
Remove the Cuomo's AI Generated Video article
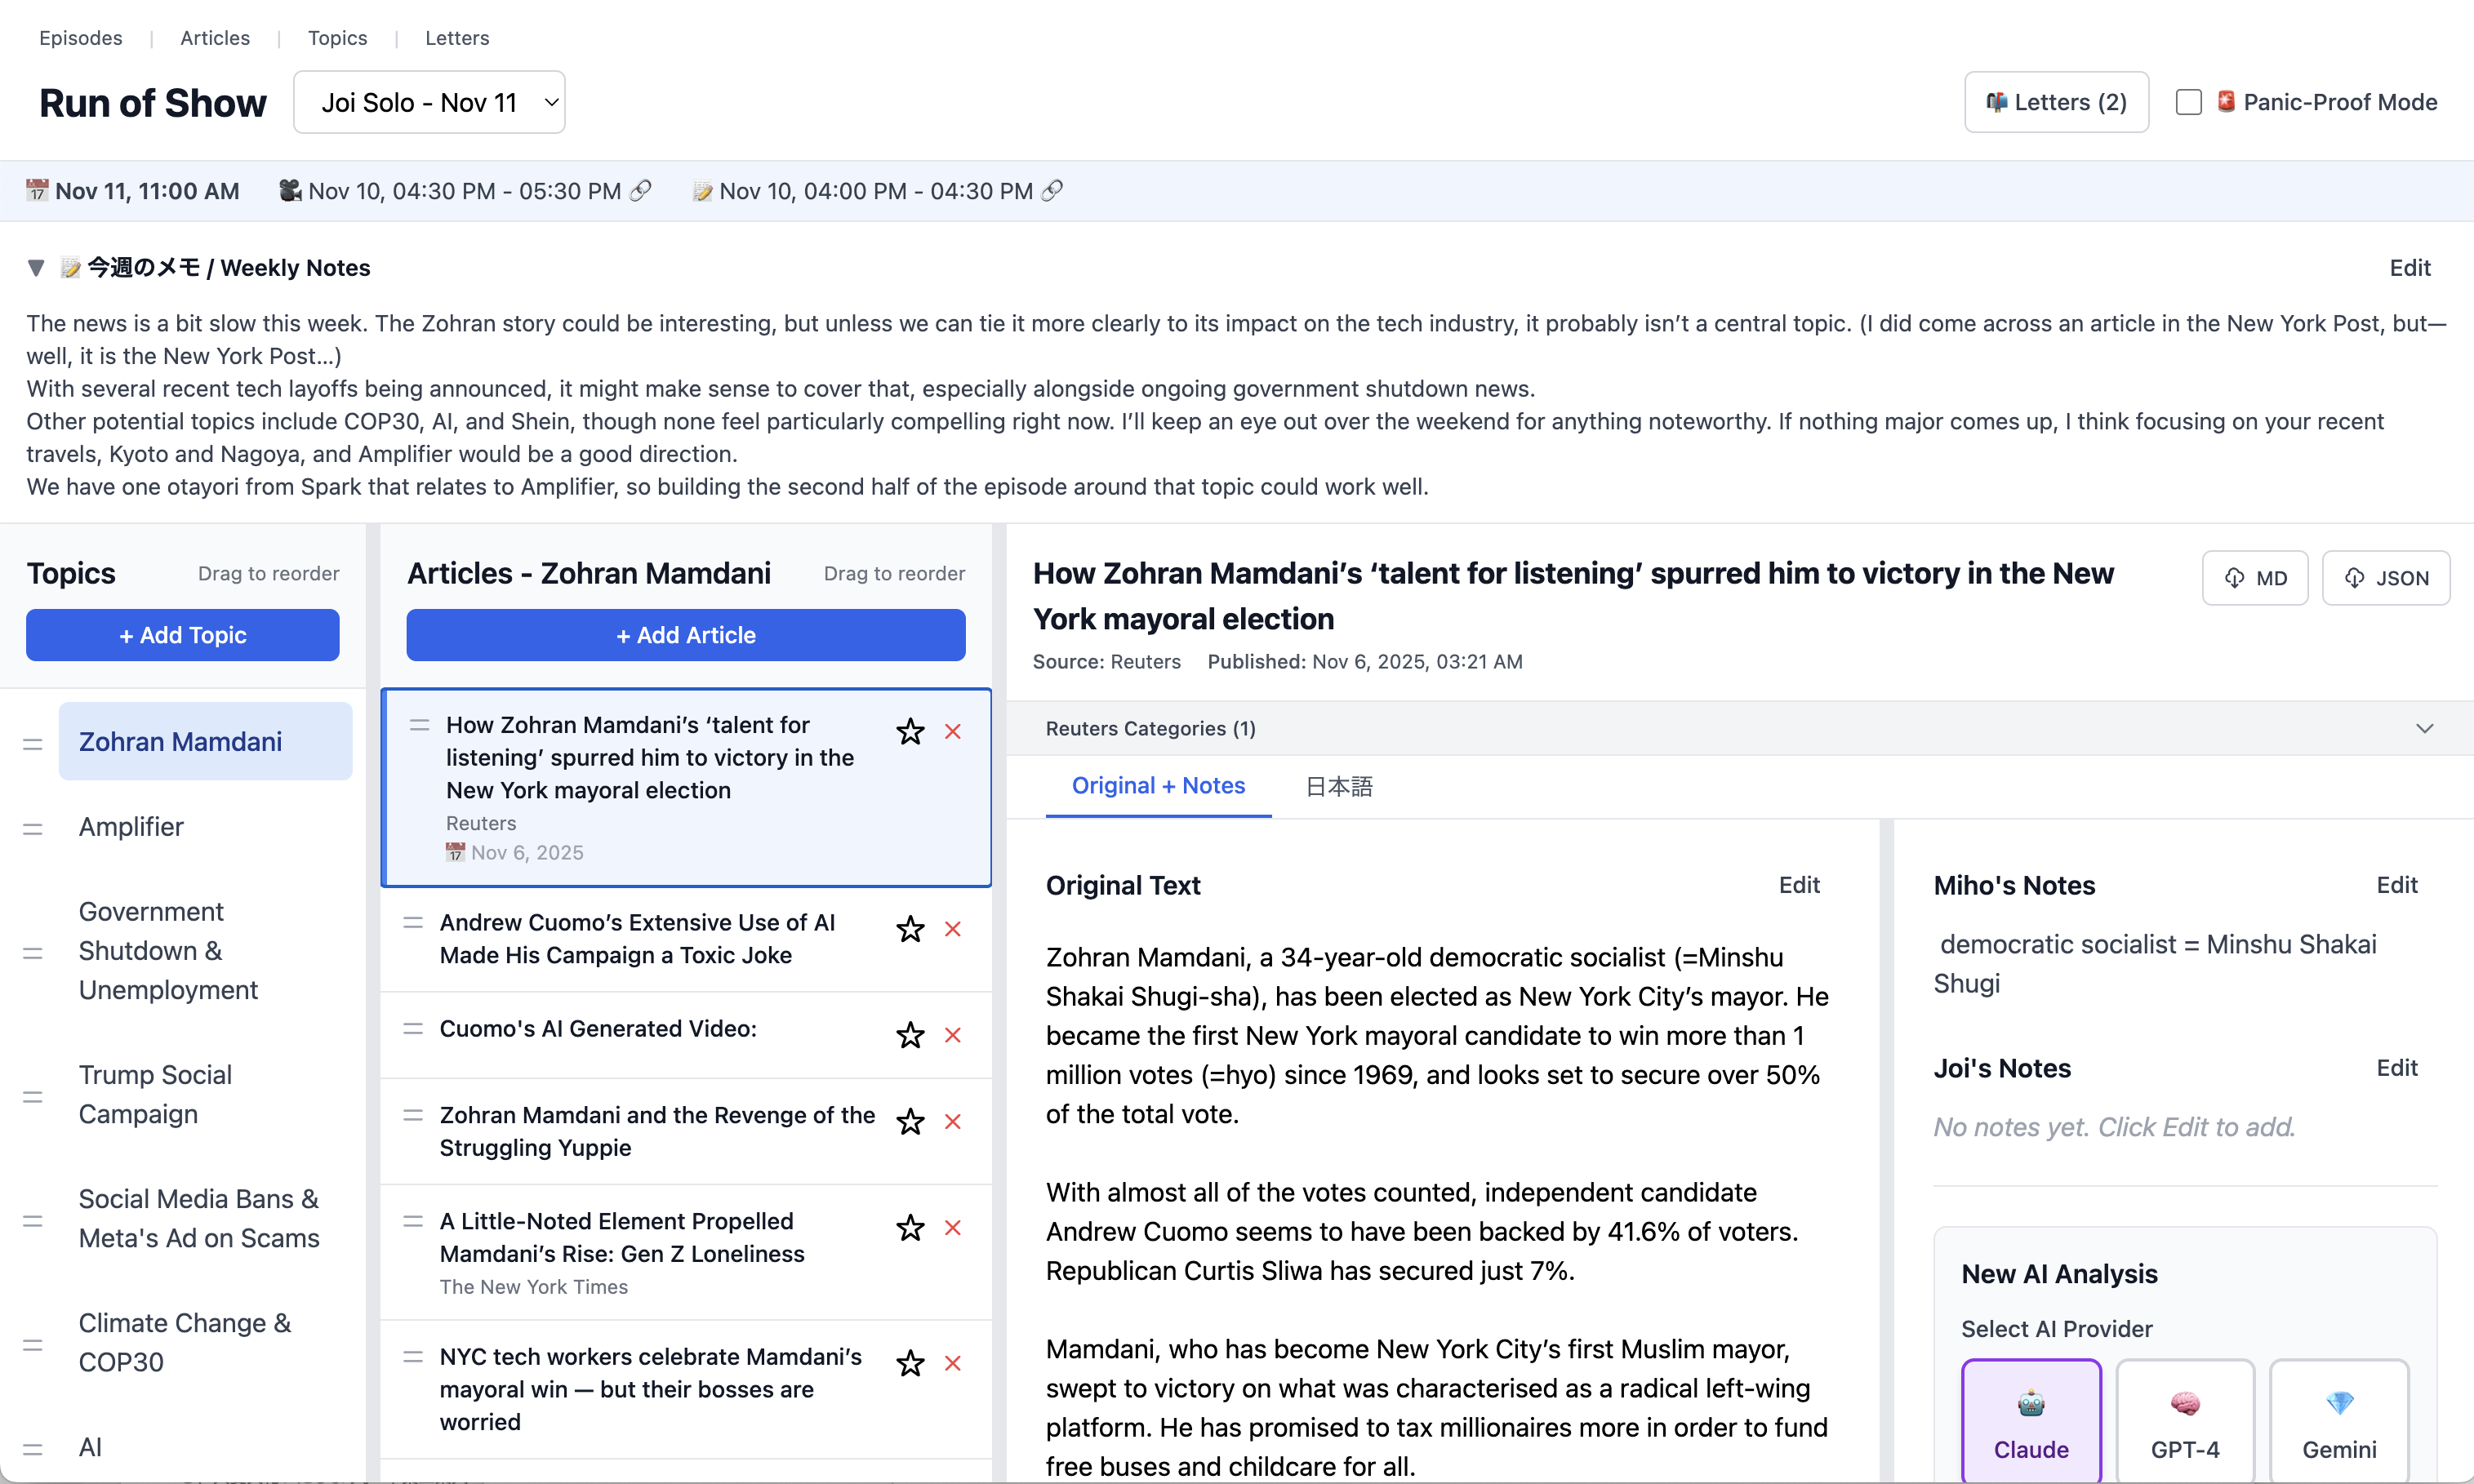click(x=953, y=1035)
